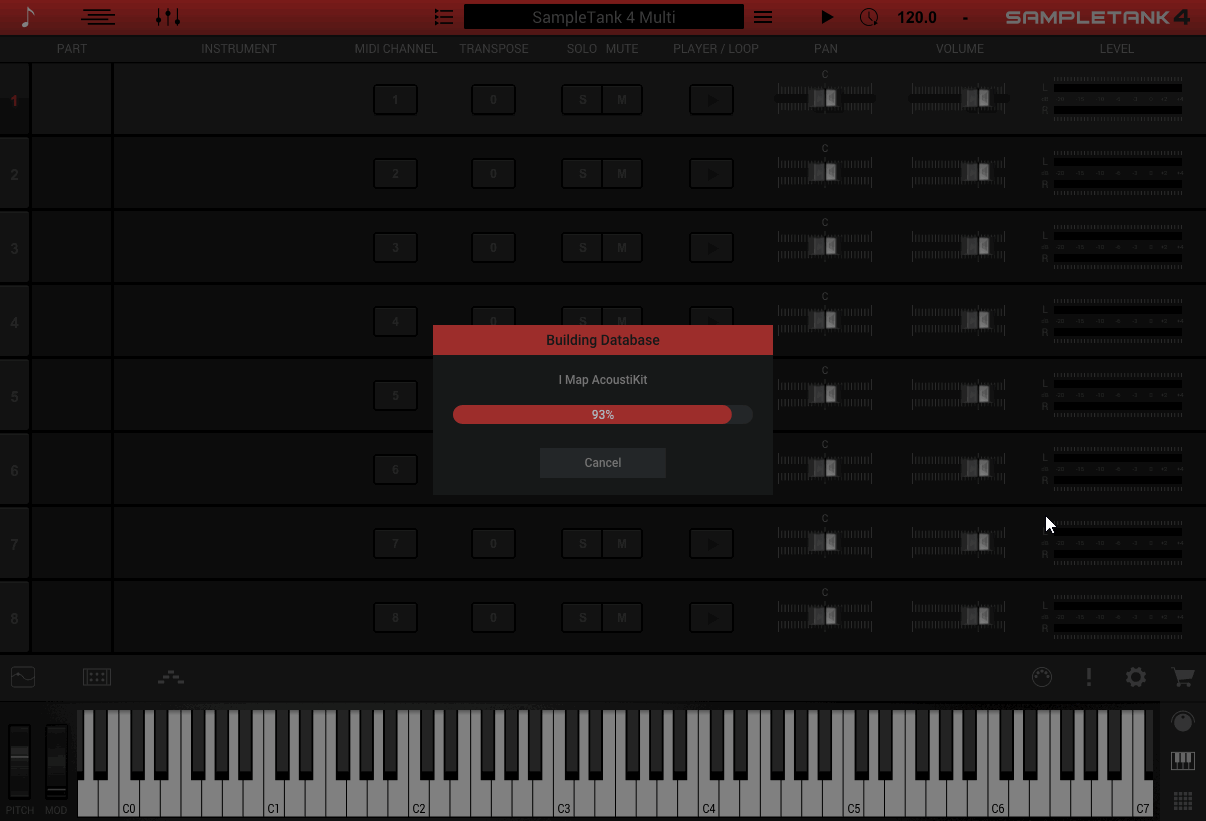Open transpose value box for part 3

493,248
